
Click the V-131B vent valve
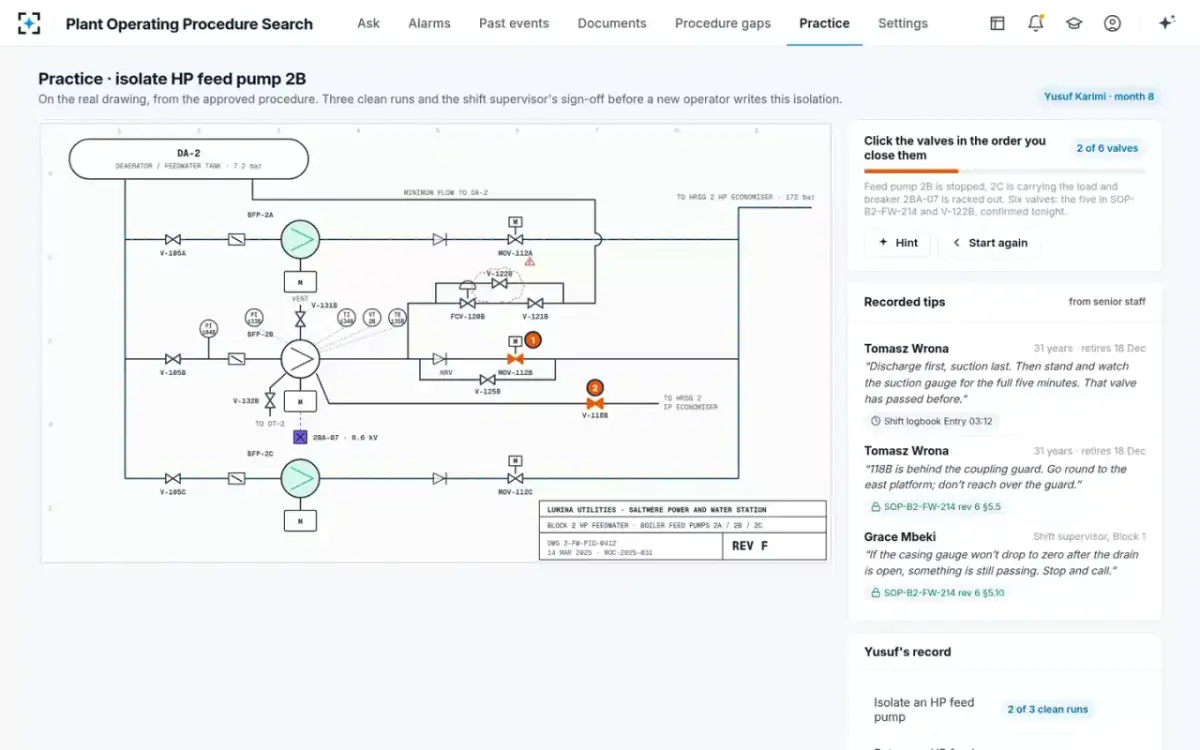300,320
